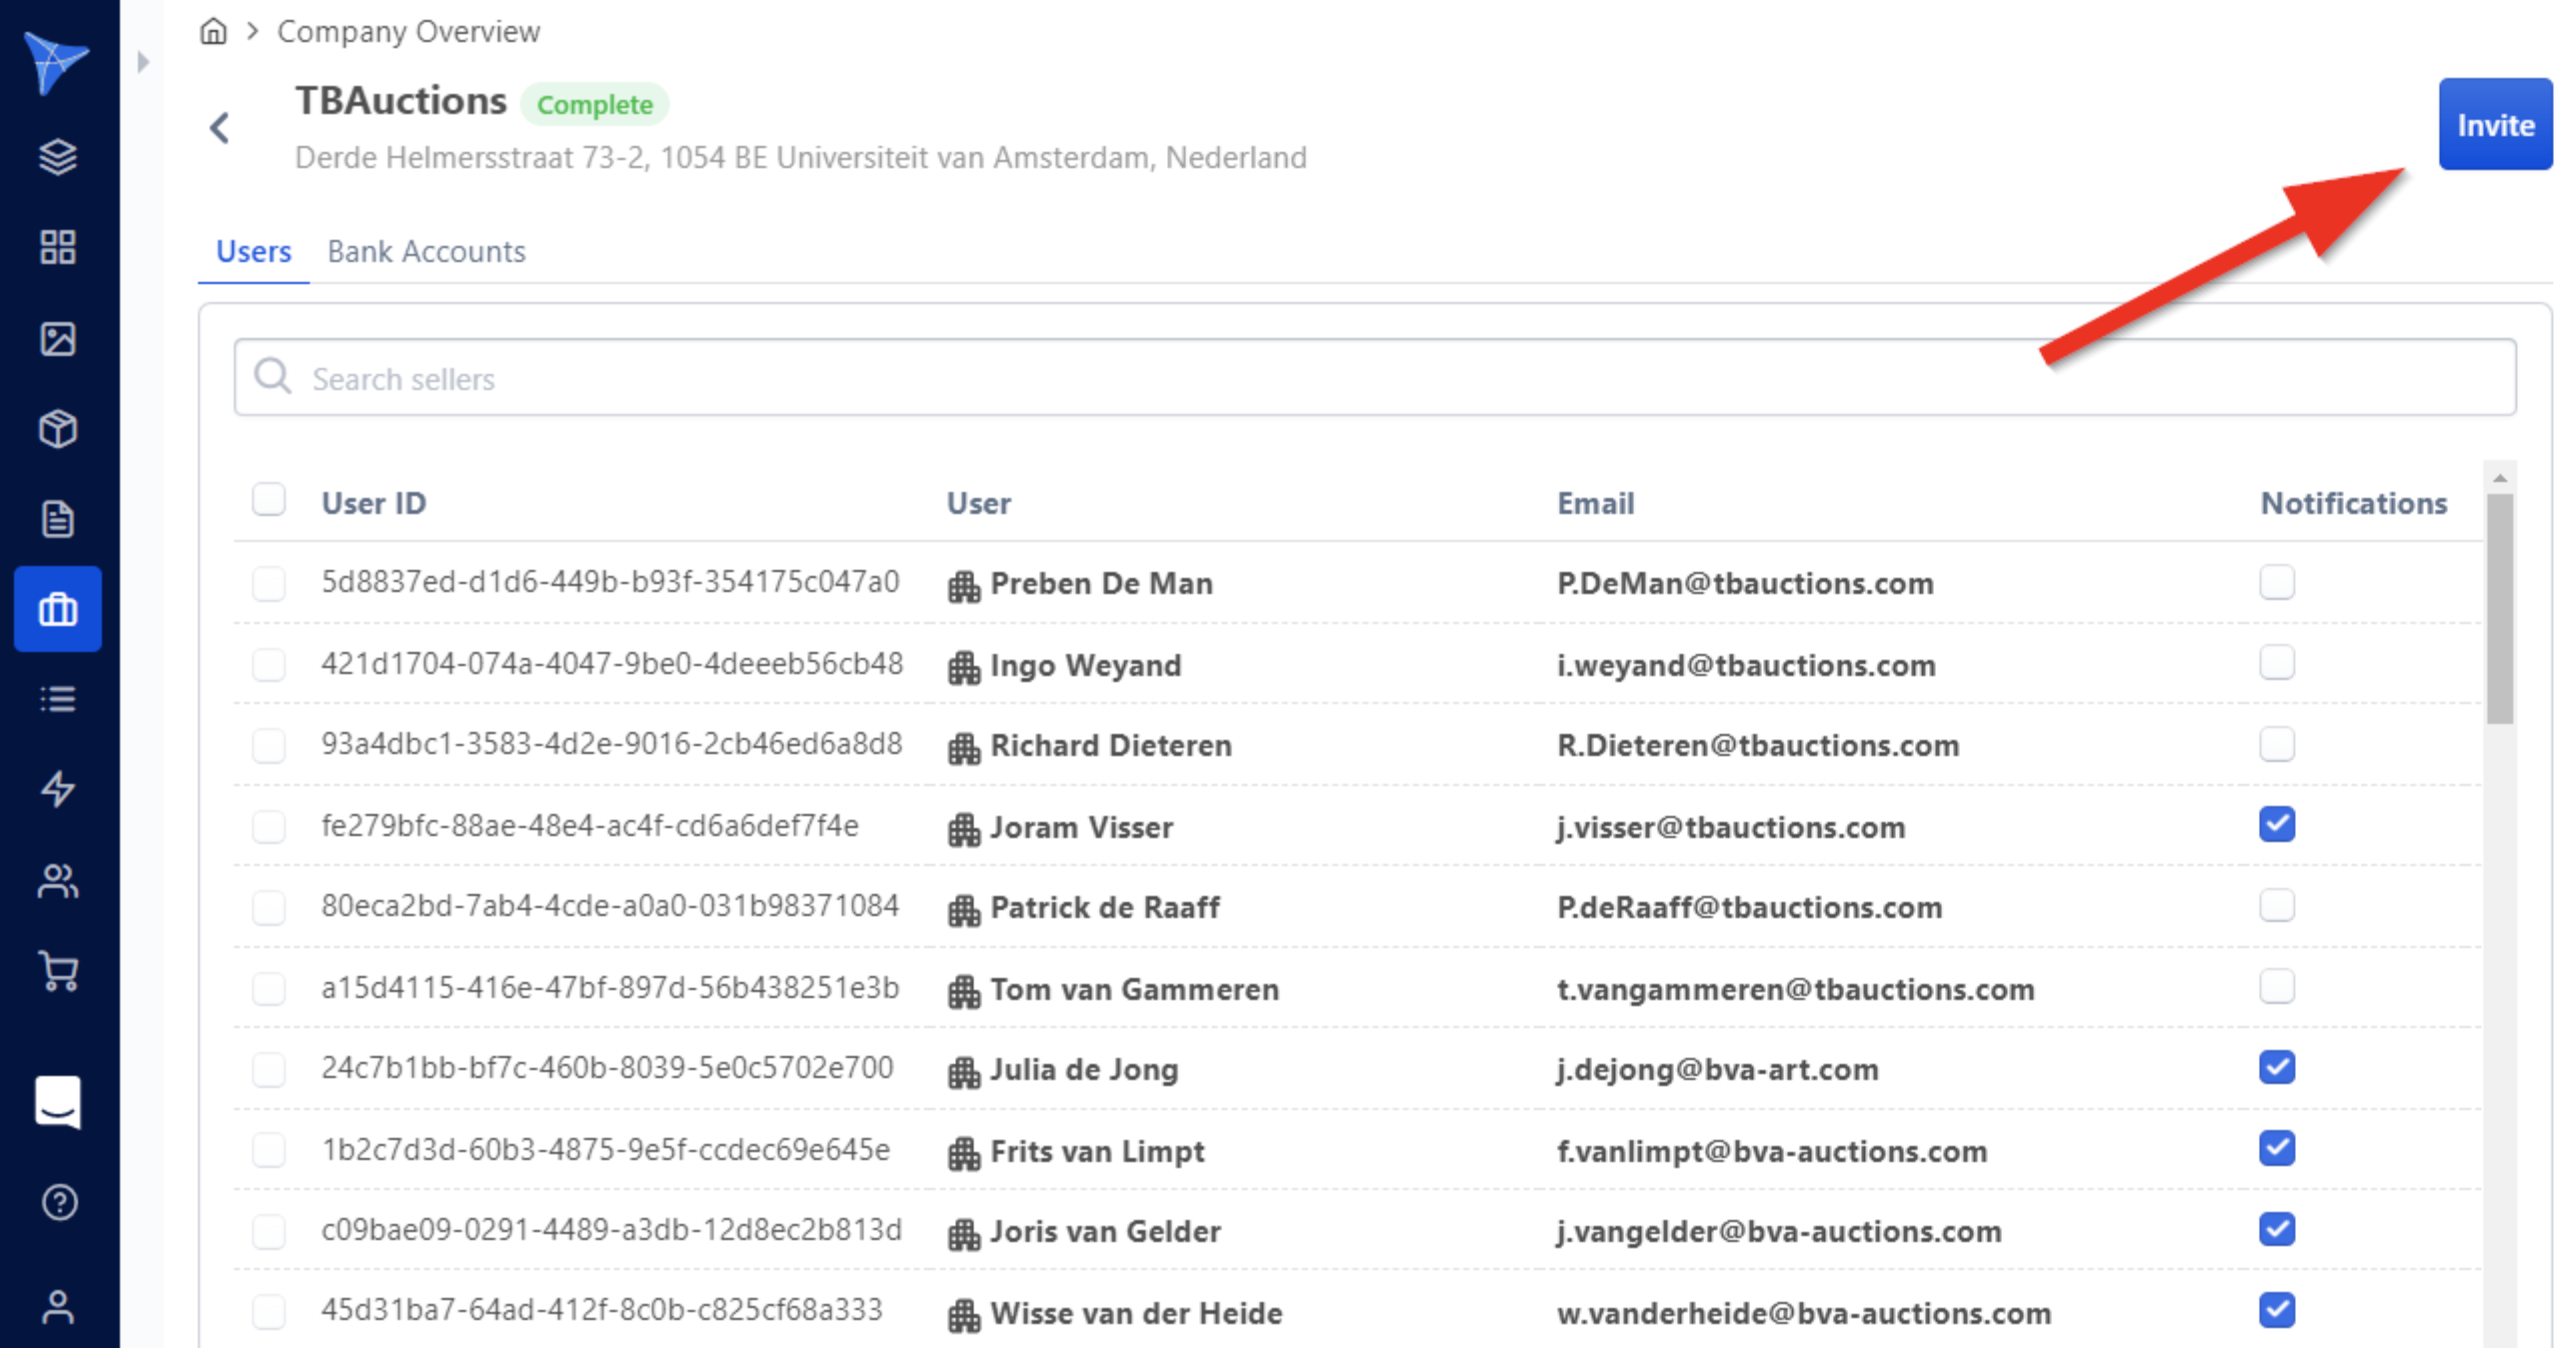The height and width of the screenshot is (1348, 2576).
Task: Select the highlighted briefcase icon in sidebar
Action: (x=57, y=609)
